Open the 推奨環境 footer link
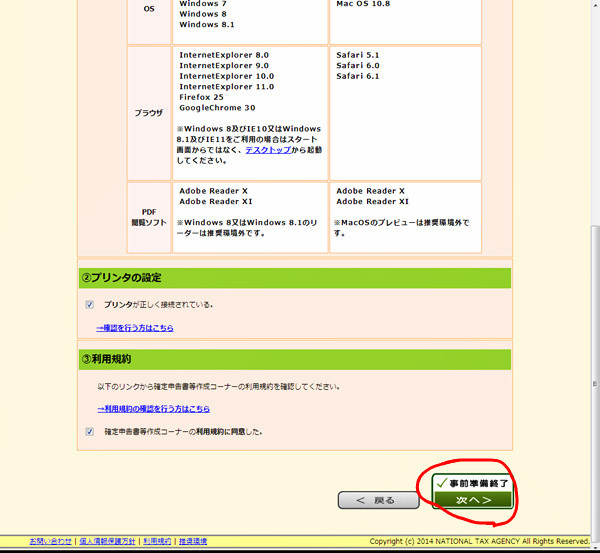This screenshot has height=553, width=600. click(x=193, y=541)
